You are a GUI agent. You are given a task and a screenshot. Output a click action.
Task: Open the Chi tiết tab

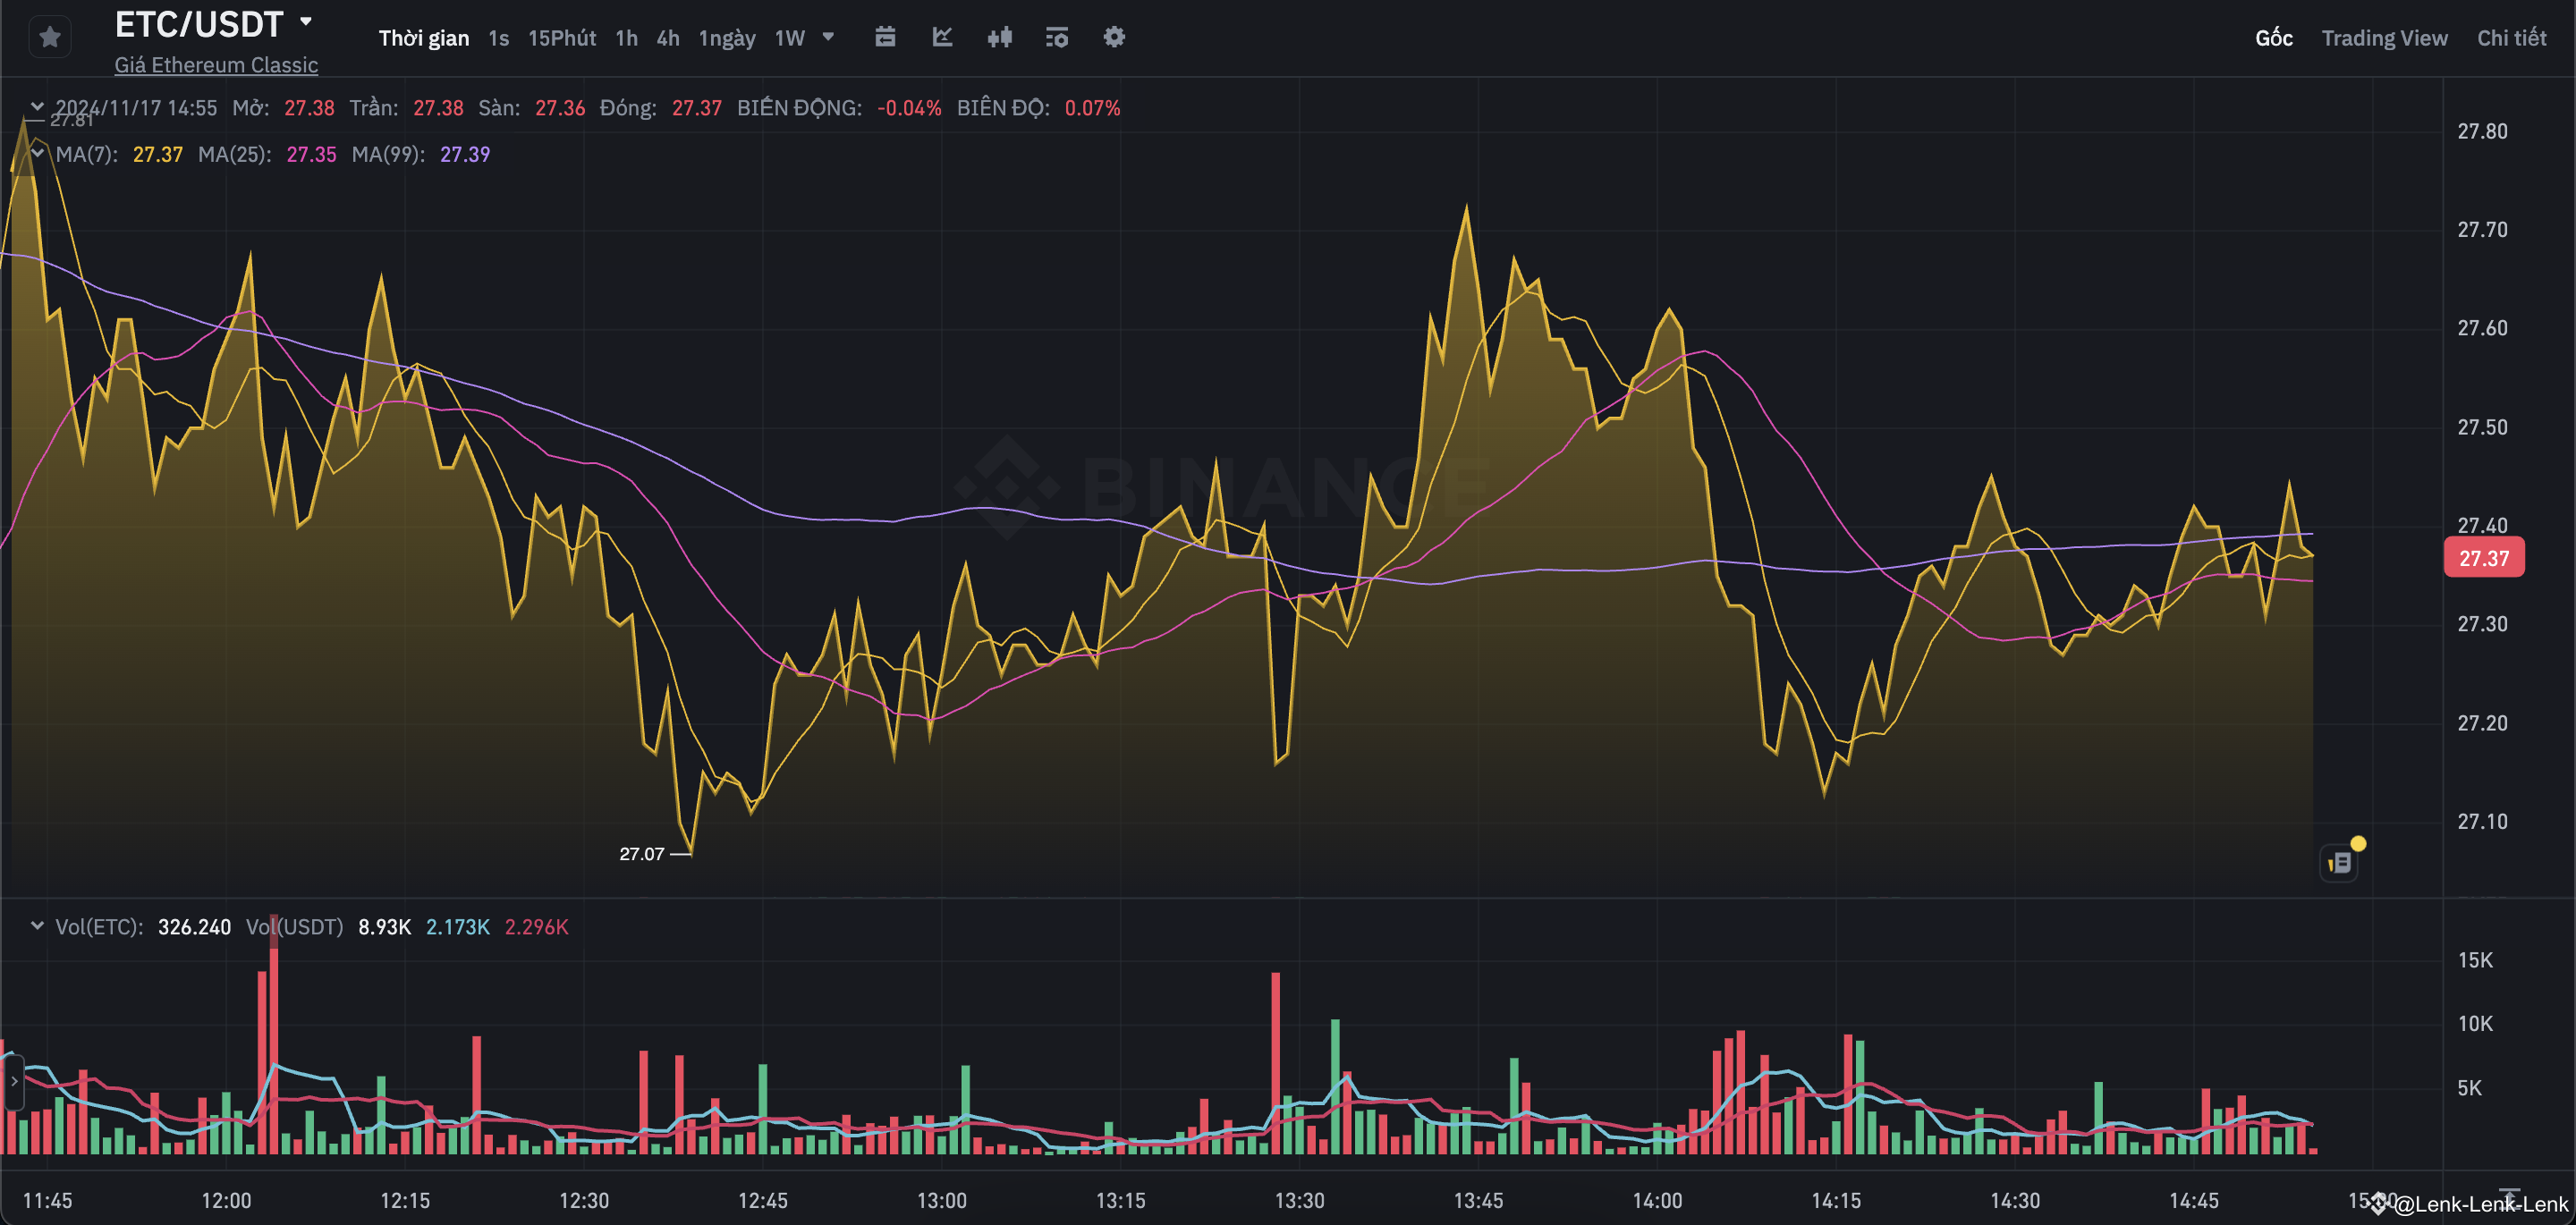click(2511, 37)
